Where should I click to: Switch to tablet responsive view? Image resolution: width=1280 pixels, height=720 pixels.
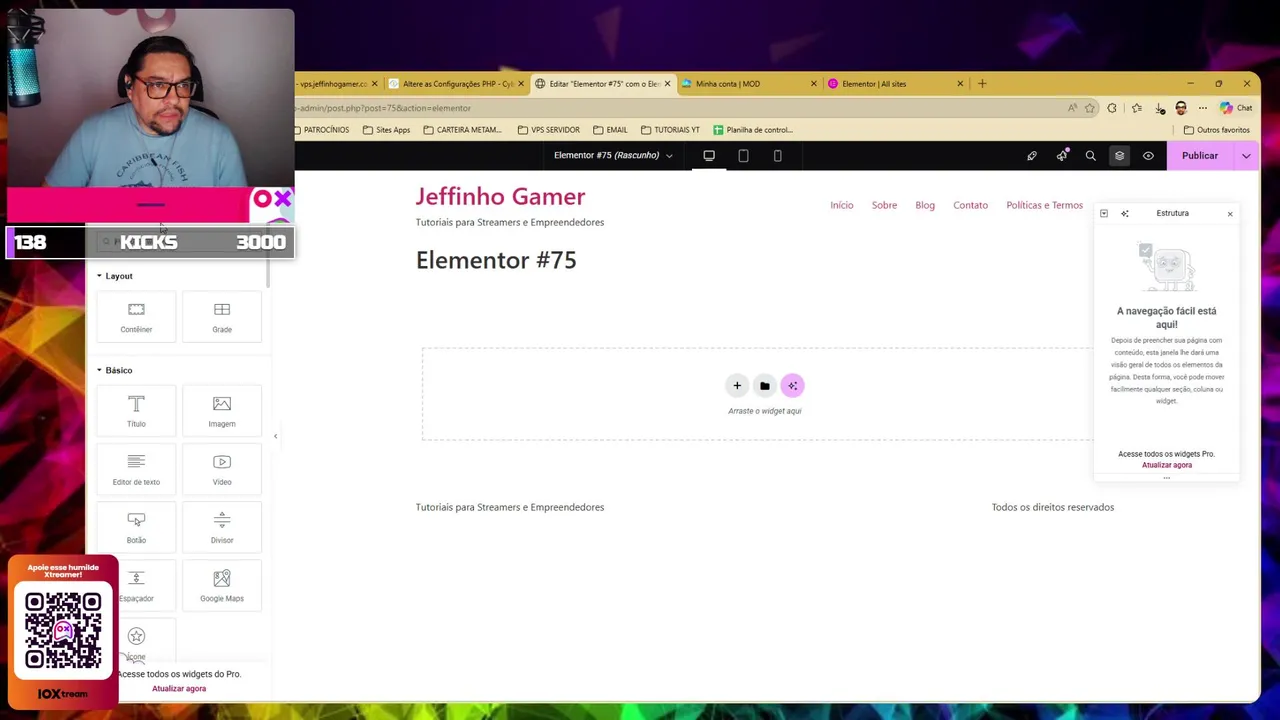[x=743, y=155]
